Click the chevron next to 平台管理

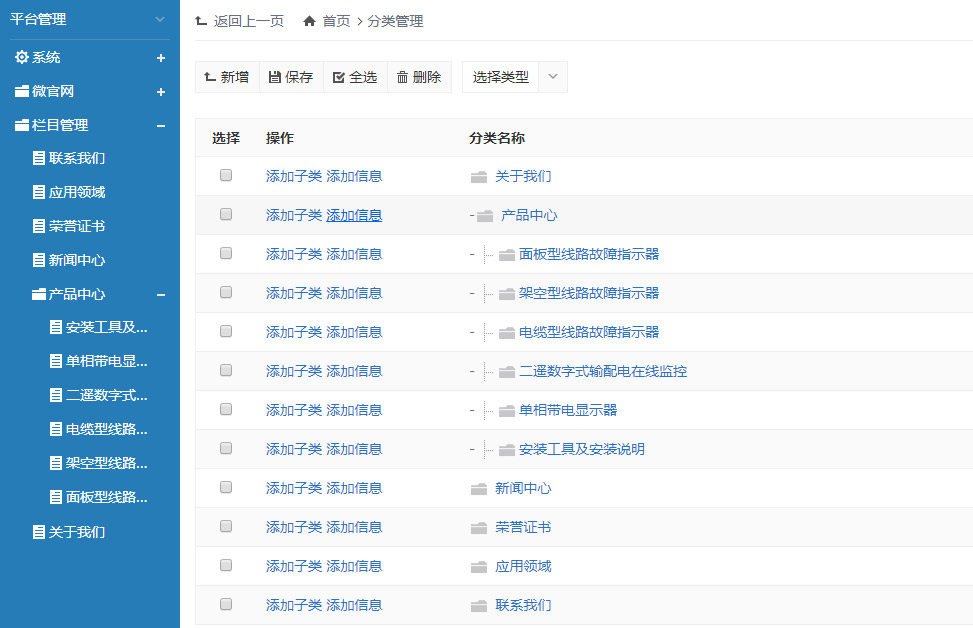pyautogui.click(x=158, y=19)
